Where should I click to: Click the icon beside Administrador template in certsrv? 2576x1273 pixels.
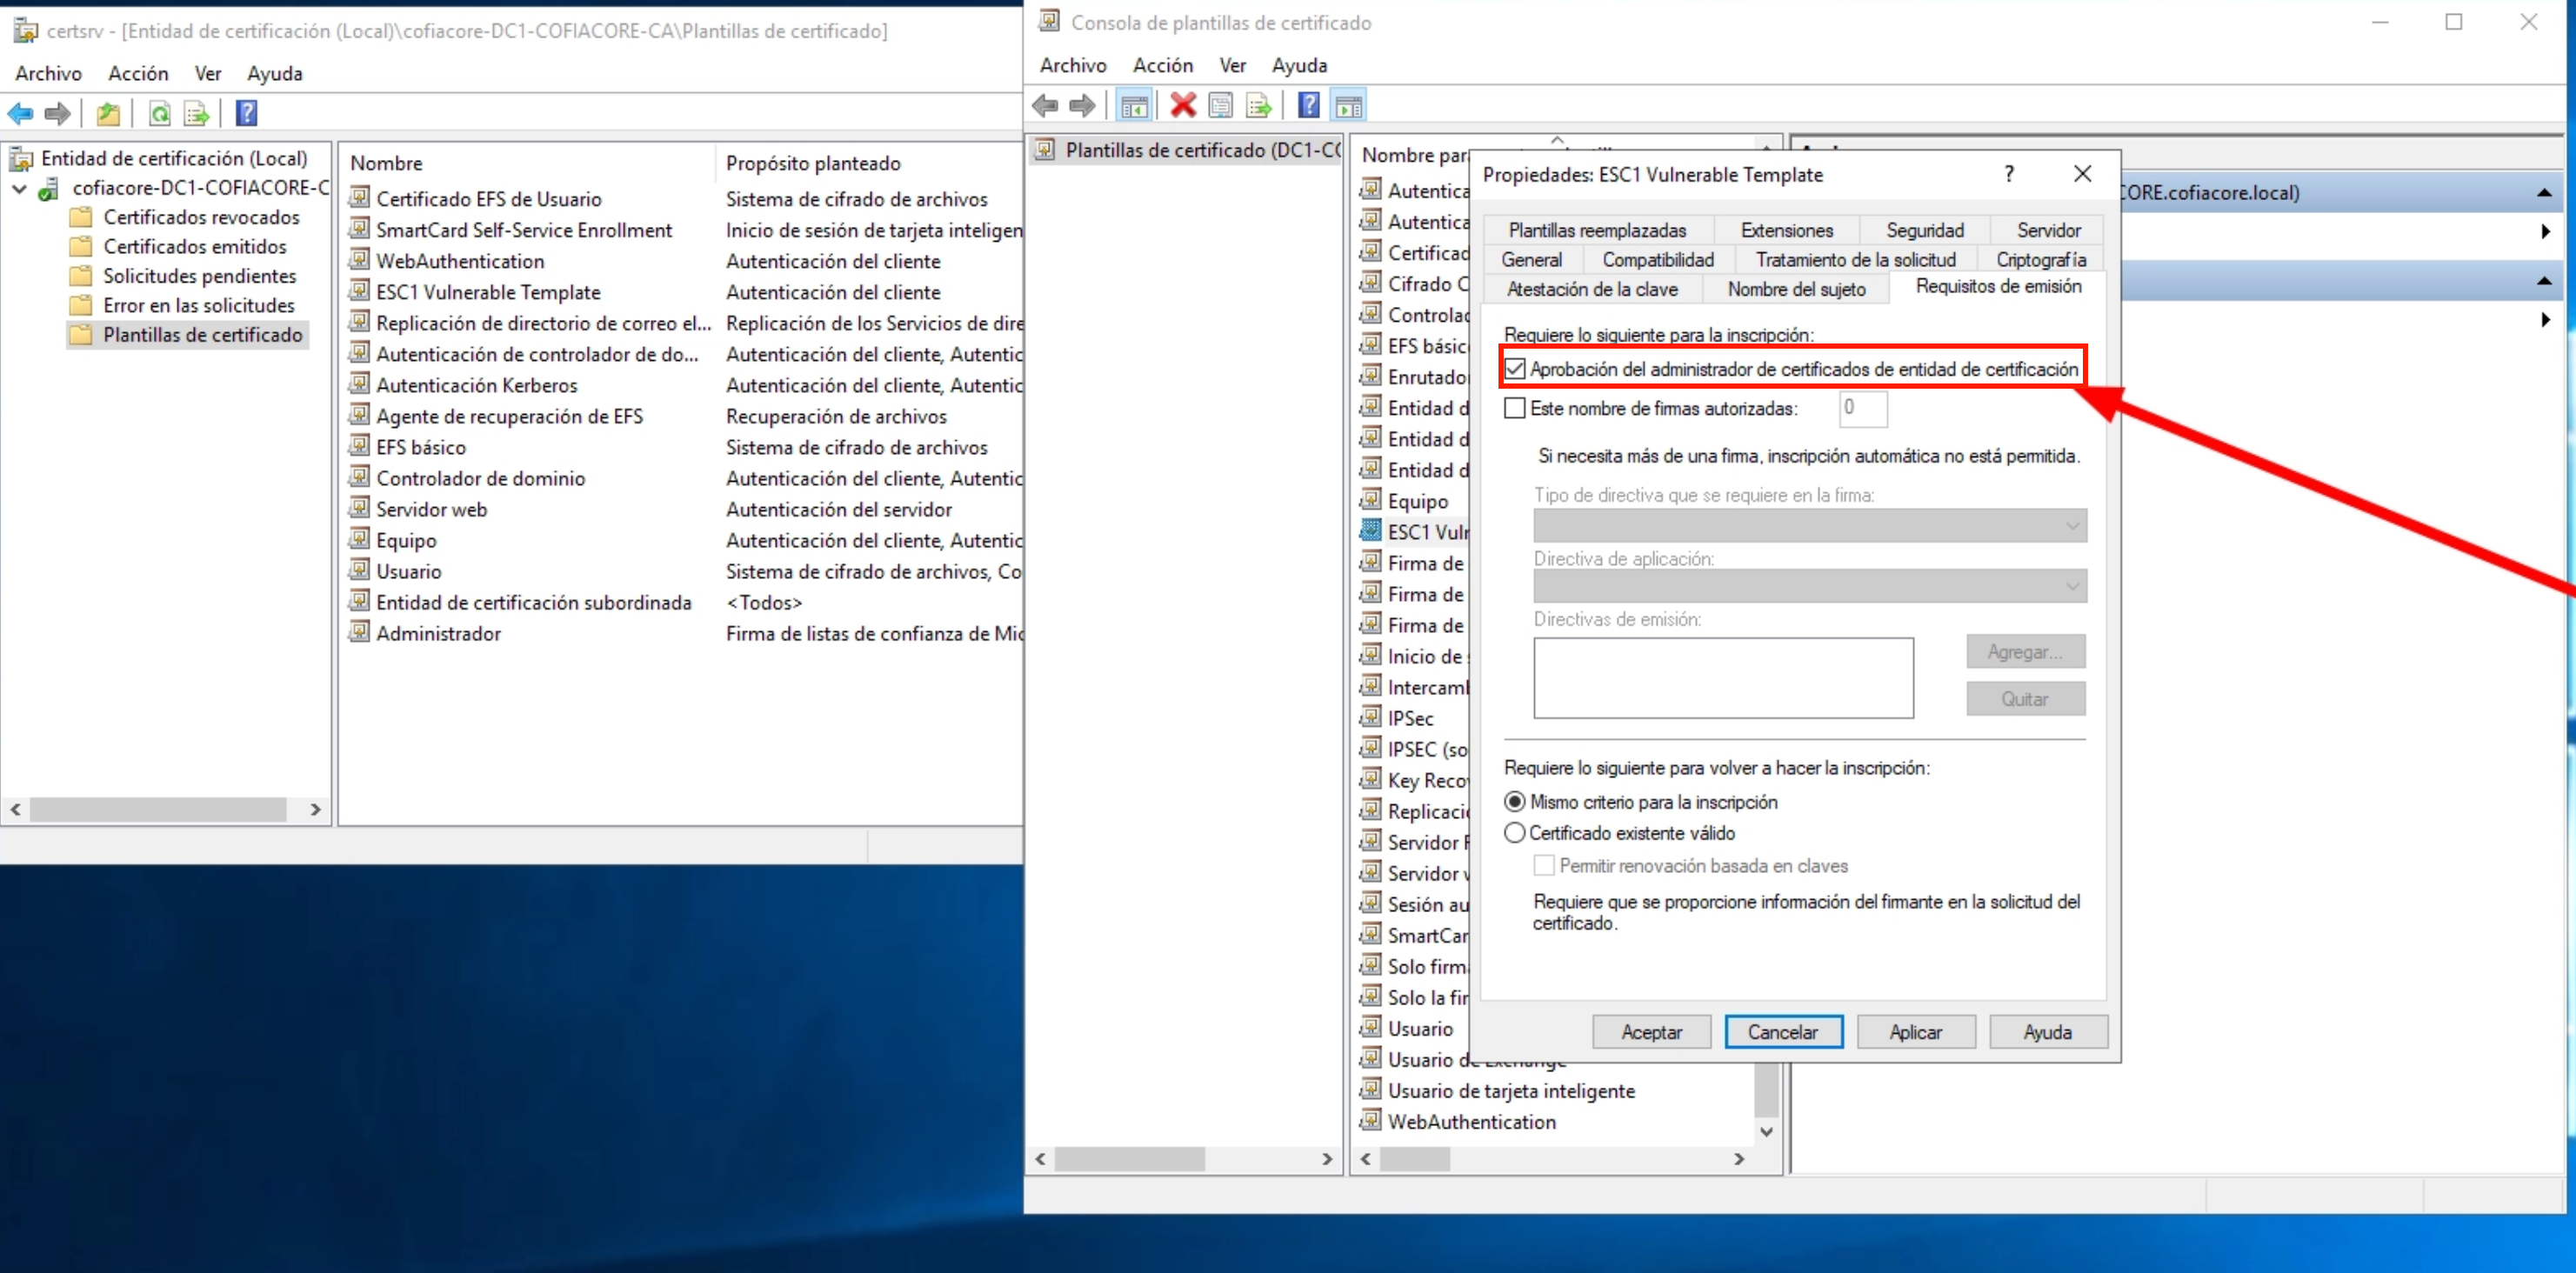[x=359, y=632]
